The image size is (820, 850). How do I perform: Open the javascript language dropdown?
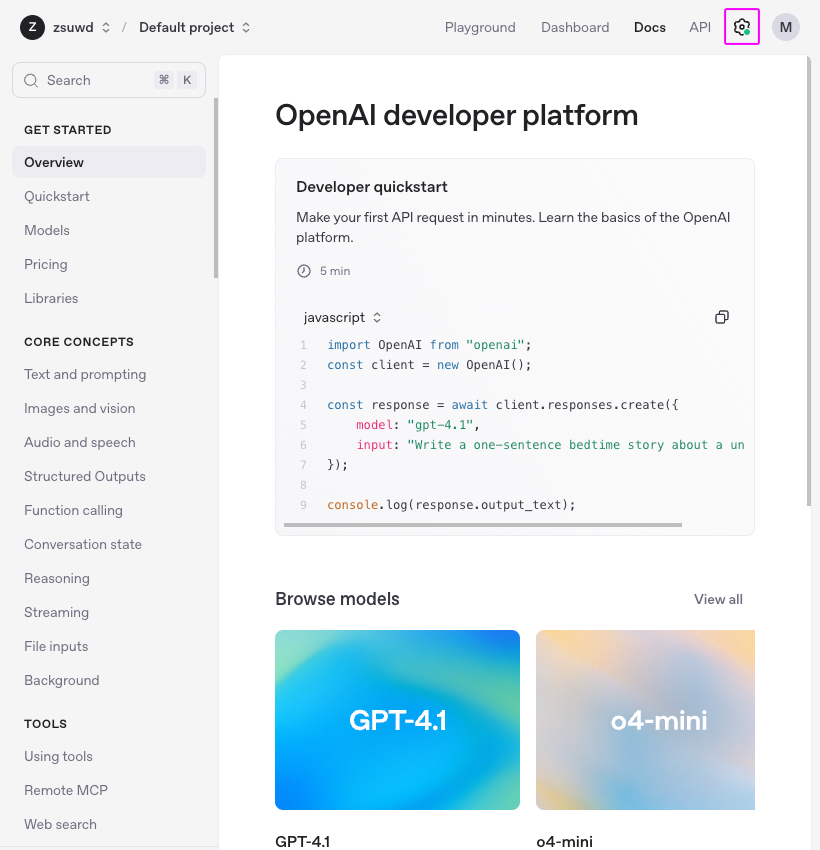pos(342,317)
